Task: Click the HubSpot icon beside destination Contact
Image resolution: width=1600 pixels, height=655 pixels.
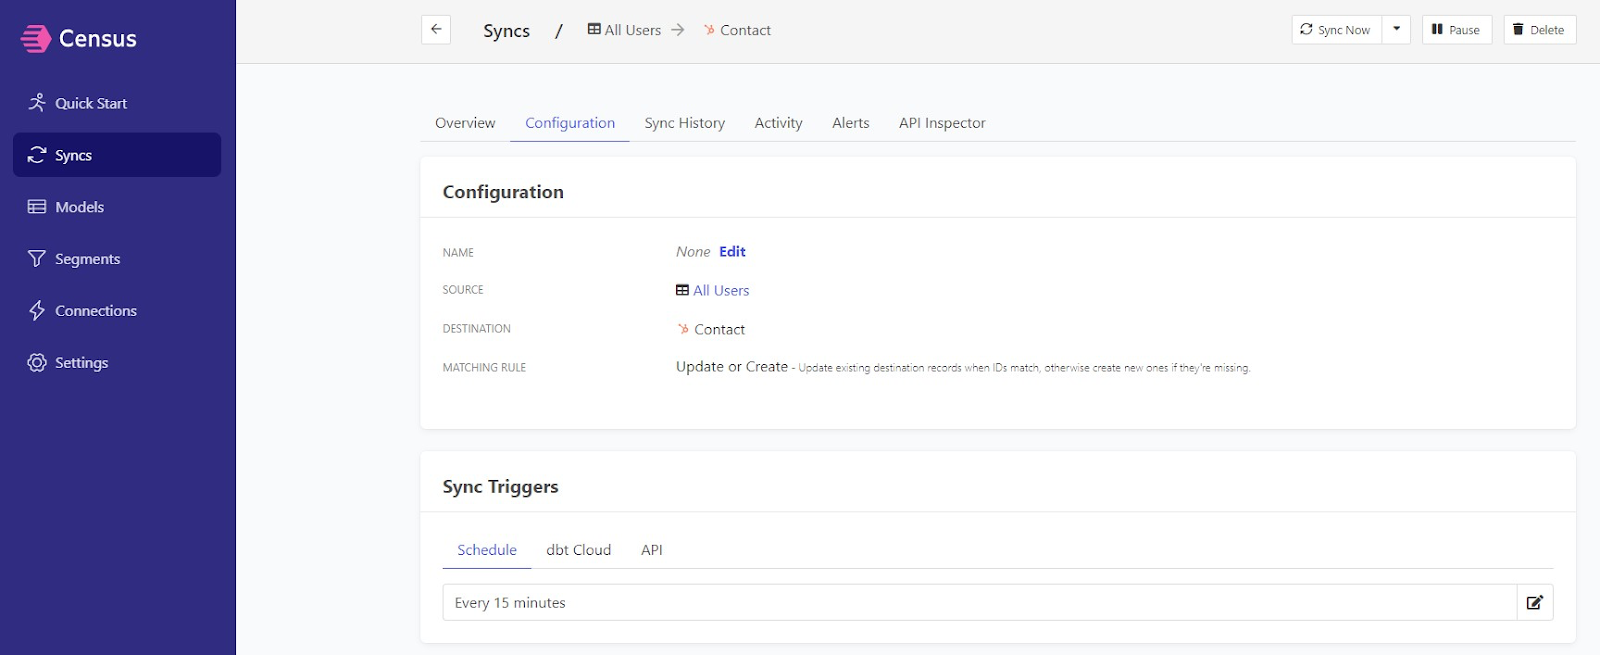Action: [x=683, y=329]
